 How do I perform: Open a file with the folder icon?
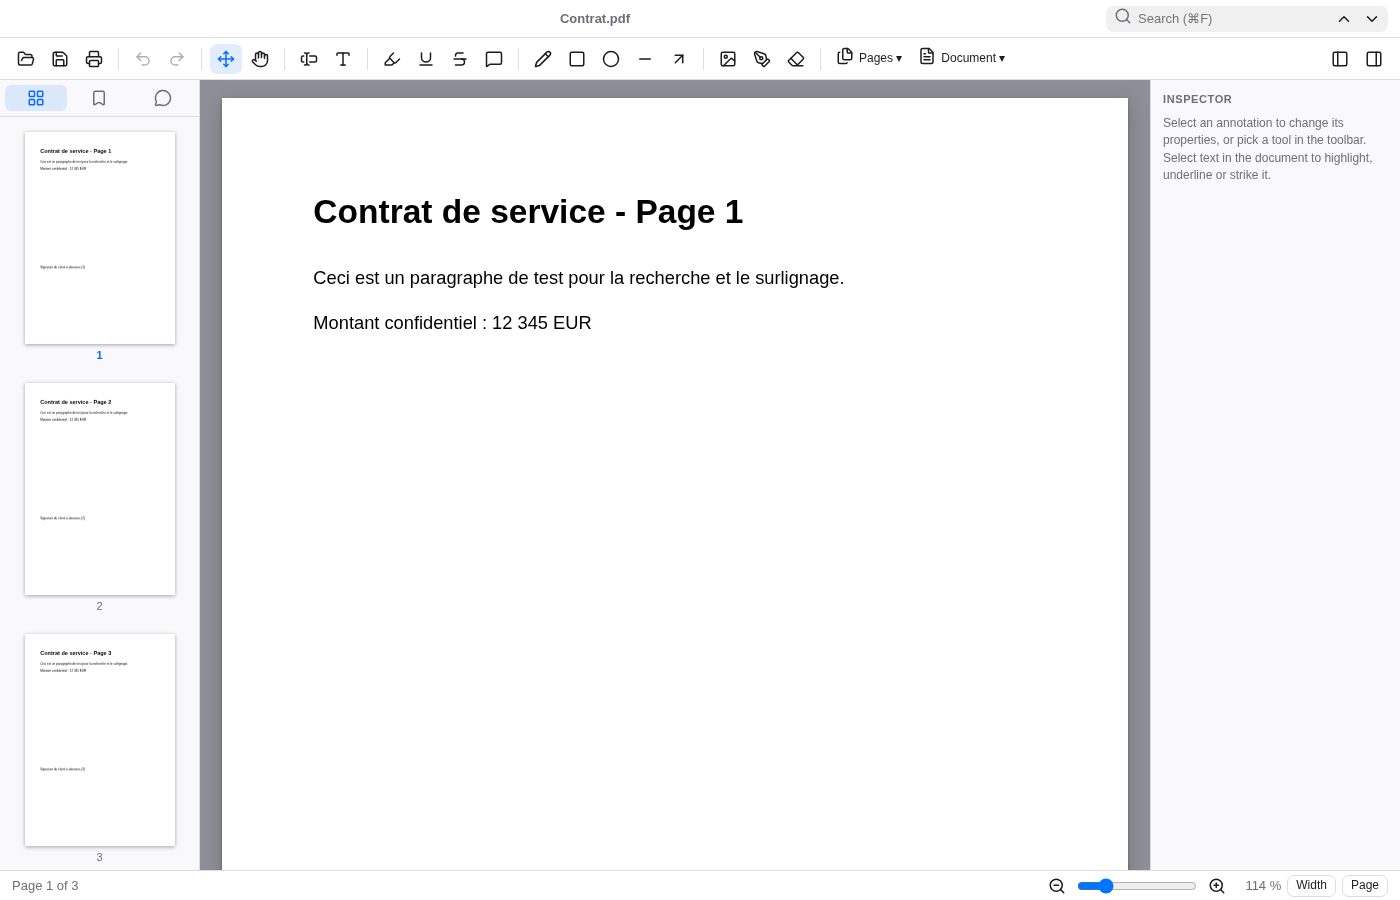pyautogui.click(x=26, y=59)
